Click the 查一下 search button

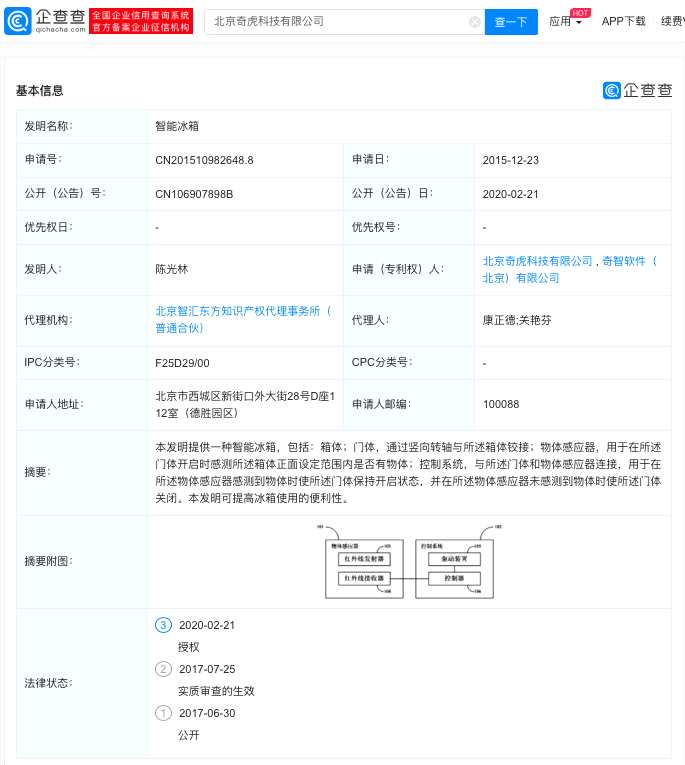pyautogui.click(x=511, y=22)
